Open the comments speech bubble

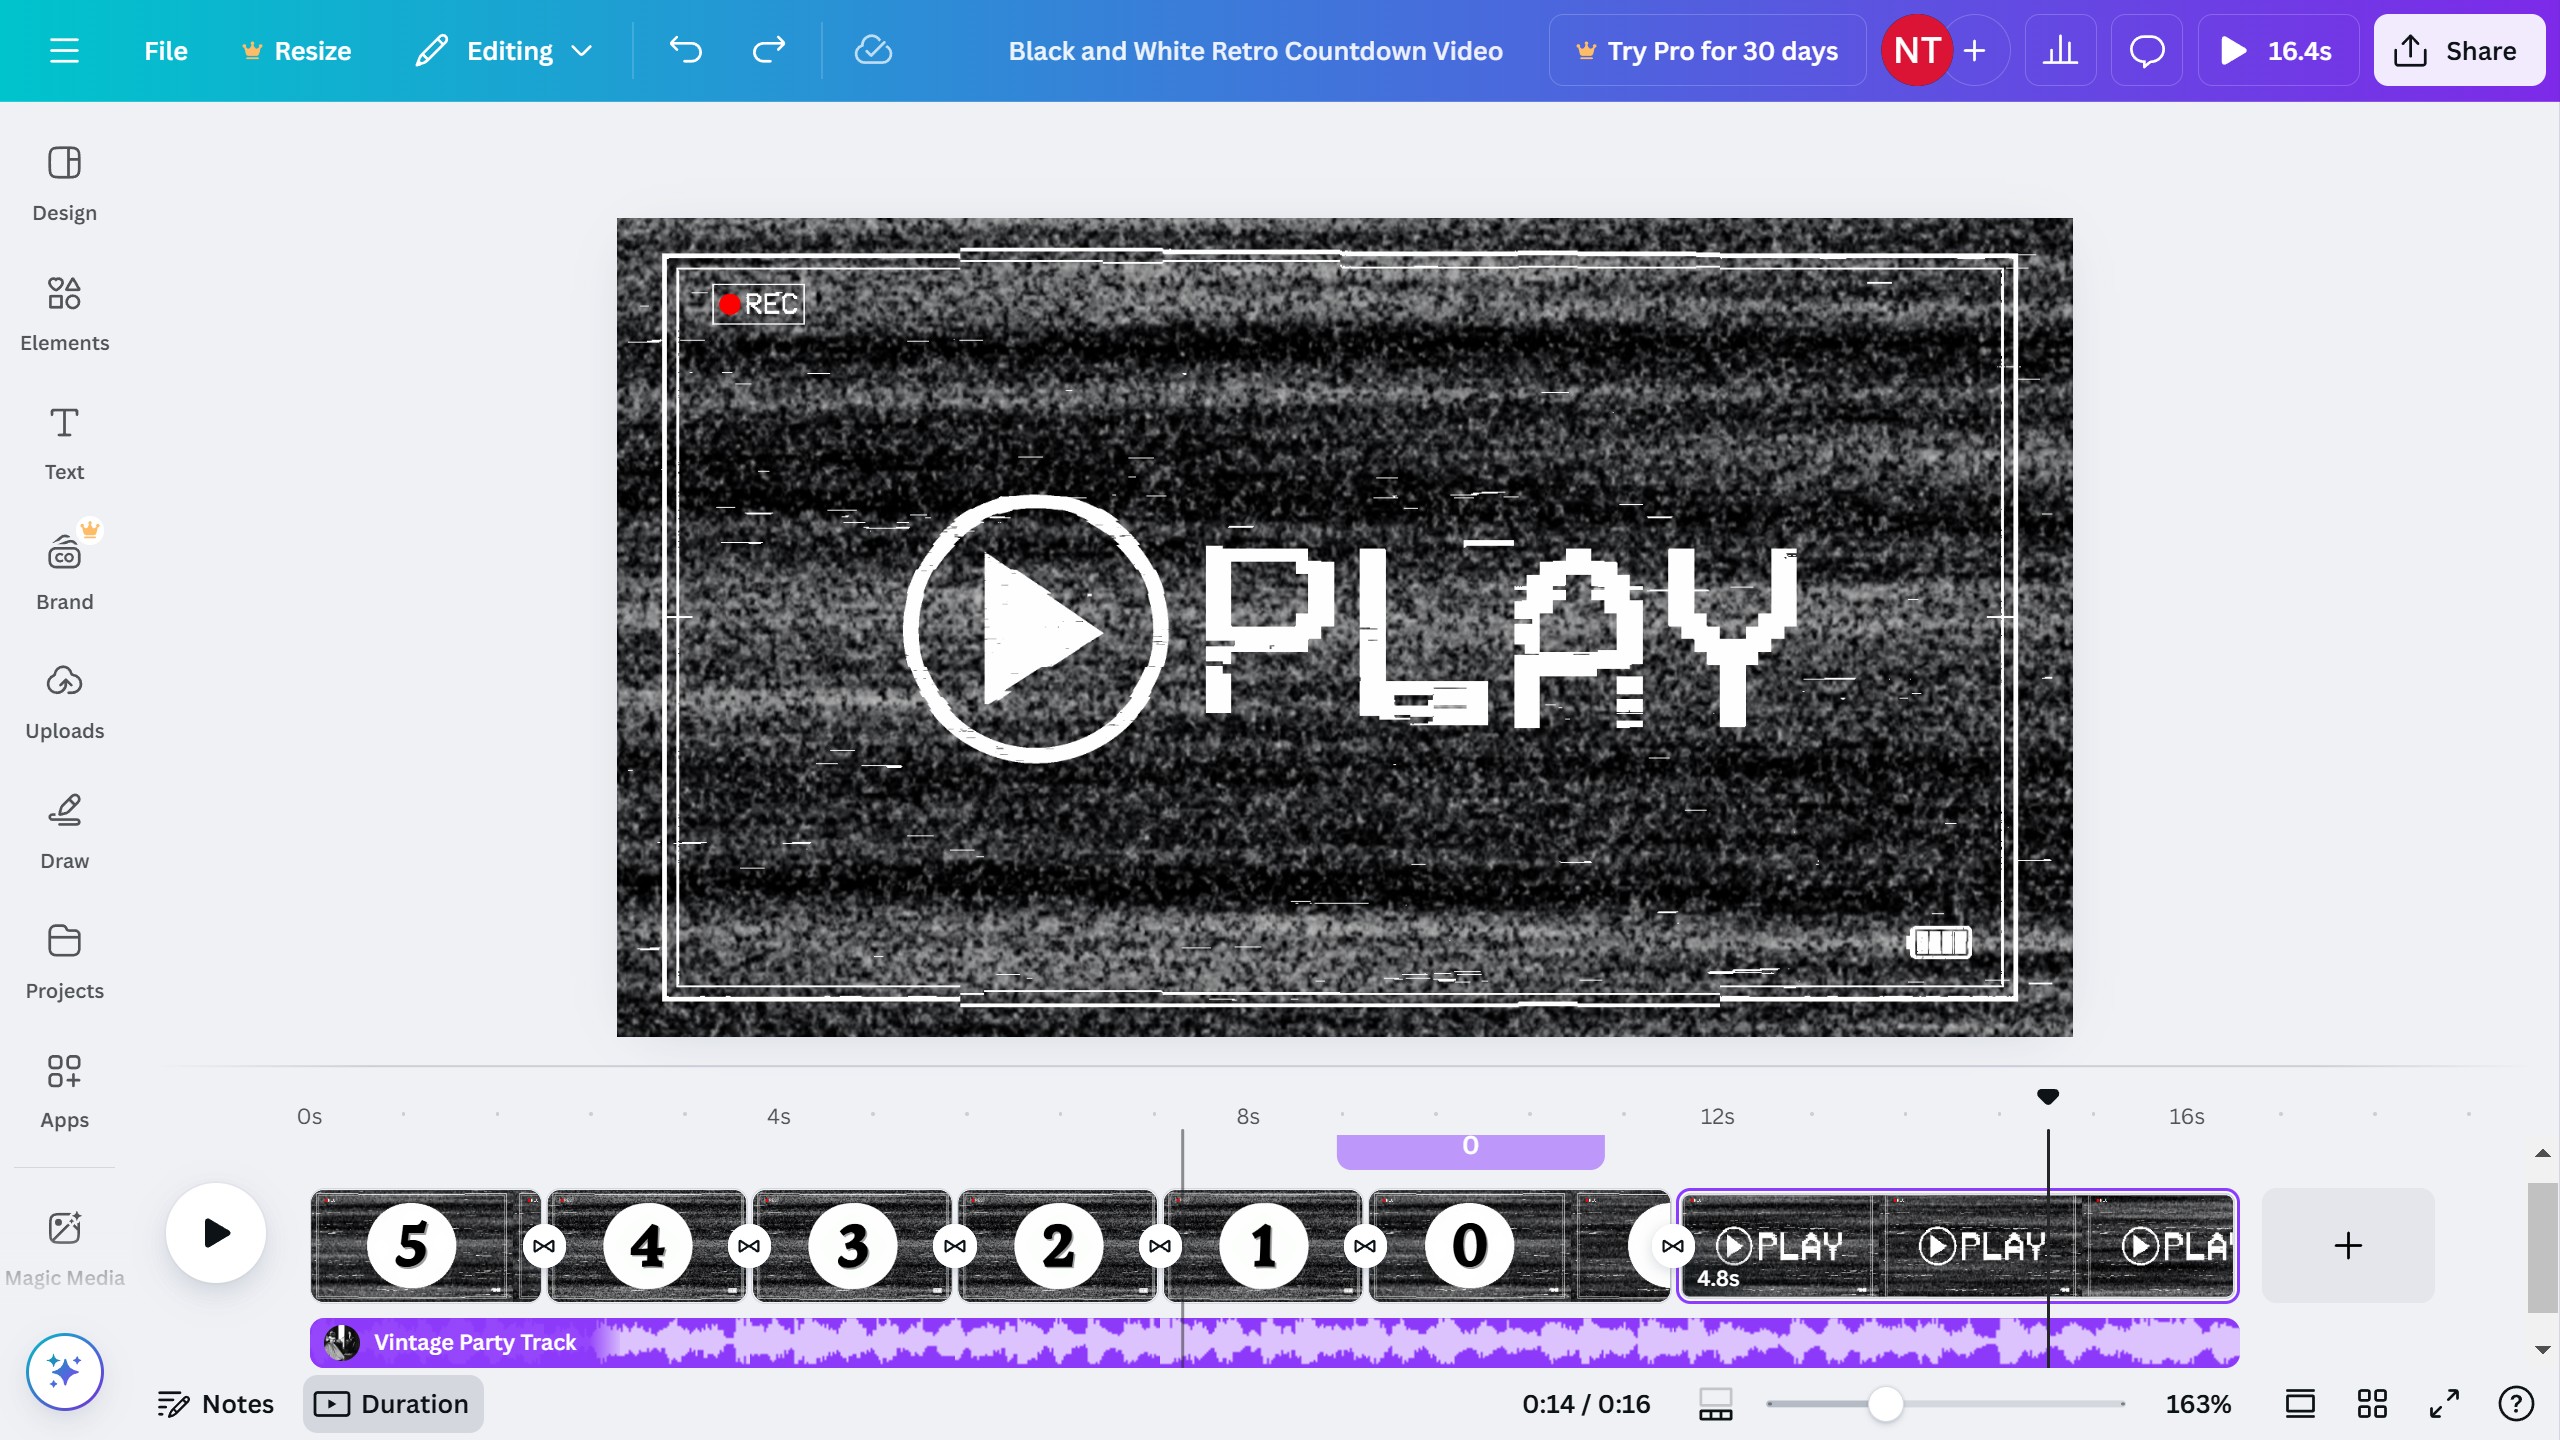pos(2146,50)
